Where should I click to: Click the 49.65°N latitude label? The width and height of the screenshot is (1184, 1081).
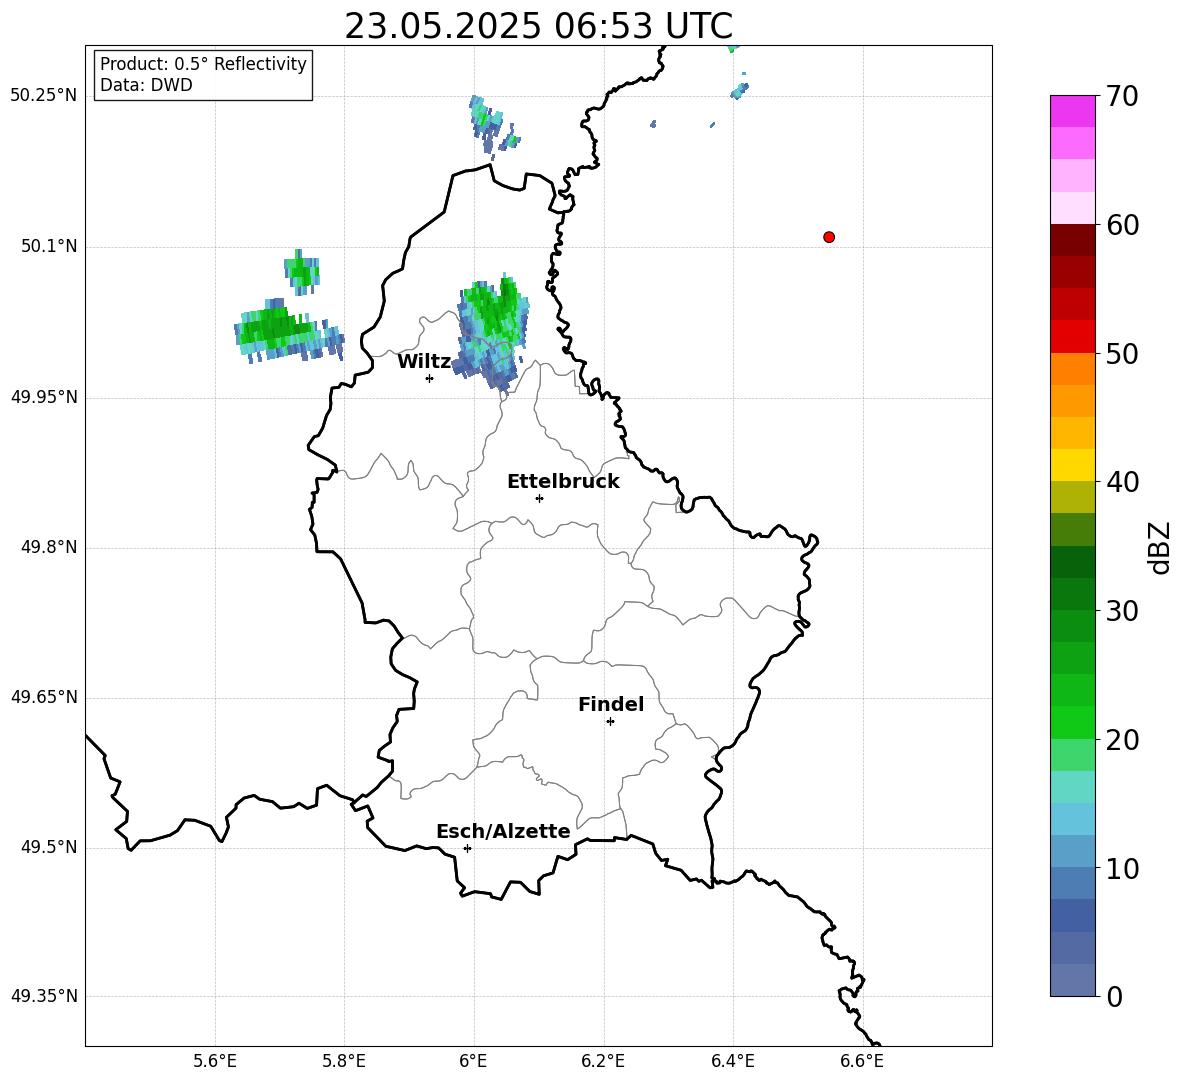tap(44, 696)
